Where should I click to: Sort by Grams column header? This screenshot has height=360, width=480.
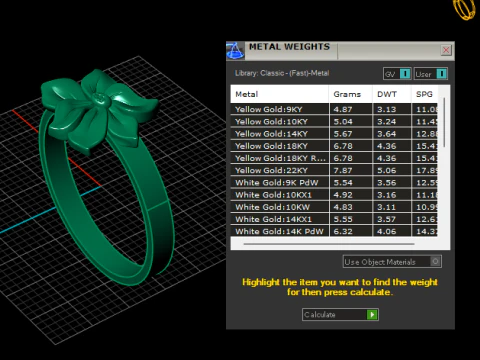350,94
